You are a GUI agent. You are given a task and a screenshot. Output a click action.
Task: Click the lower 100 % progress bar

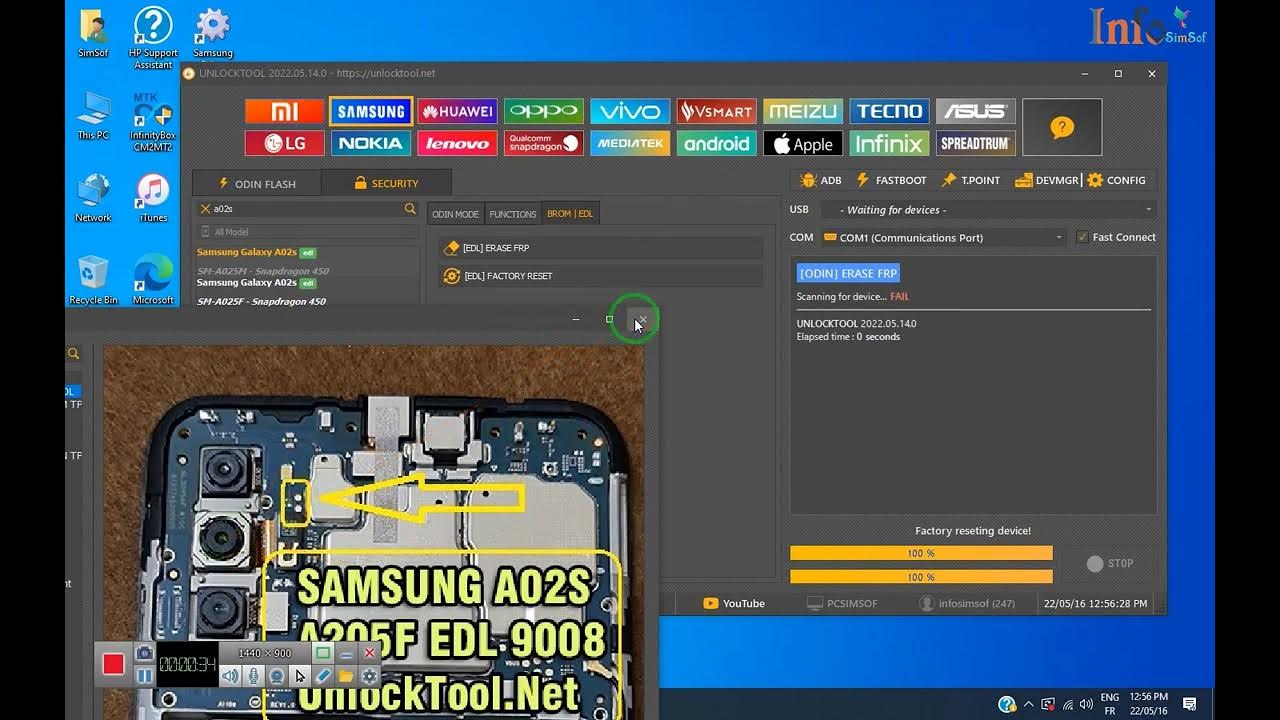[x=921, y=577]
